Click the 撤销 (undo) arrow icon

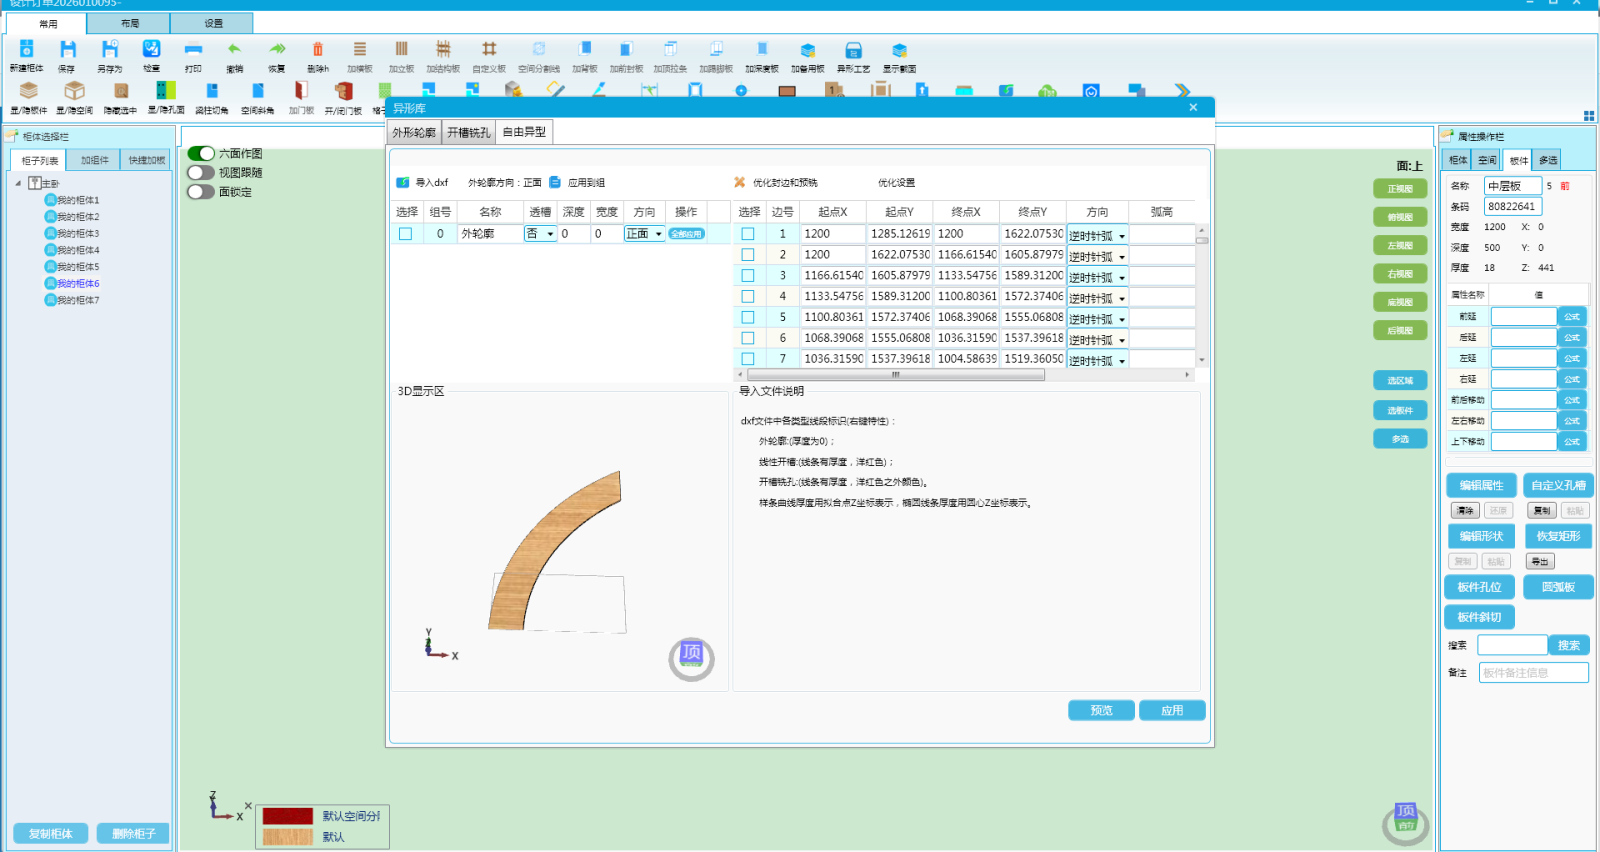point(234,49)
